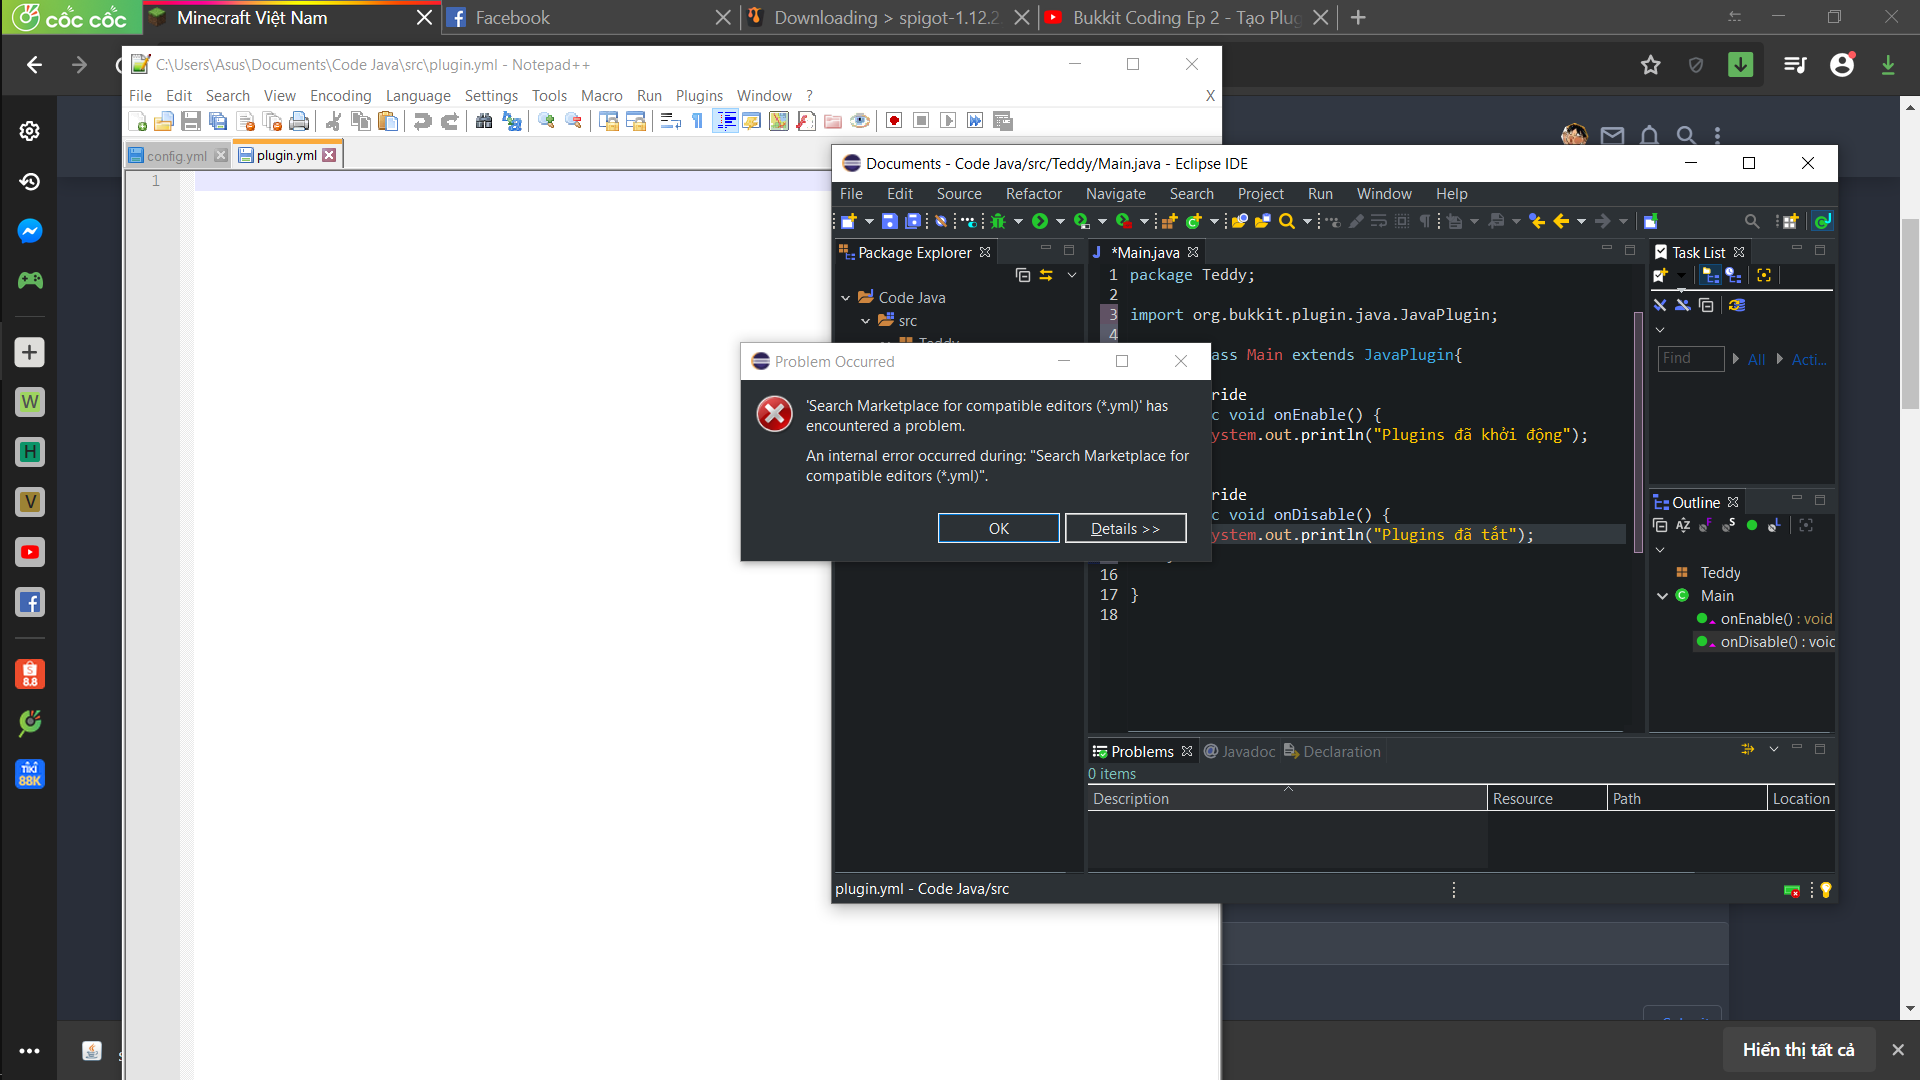1920x1080 pixels.
Task: Click Notepad++ Find binoculars icon
Action: [484, 121]
